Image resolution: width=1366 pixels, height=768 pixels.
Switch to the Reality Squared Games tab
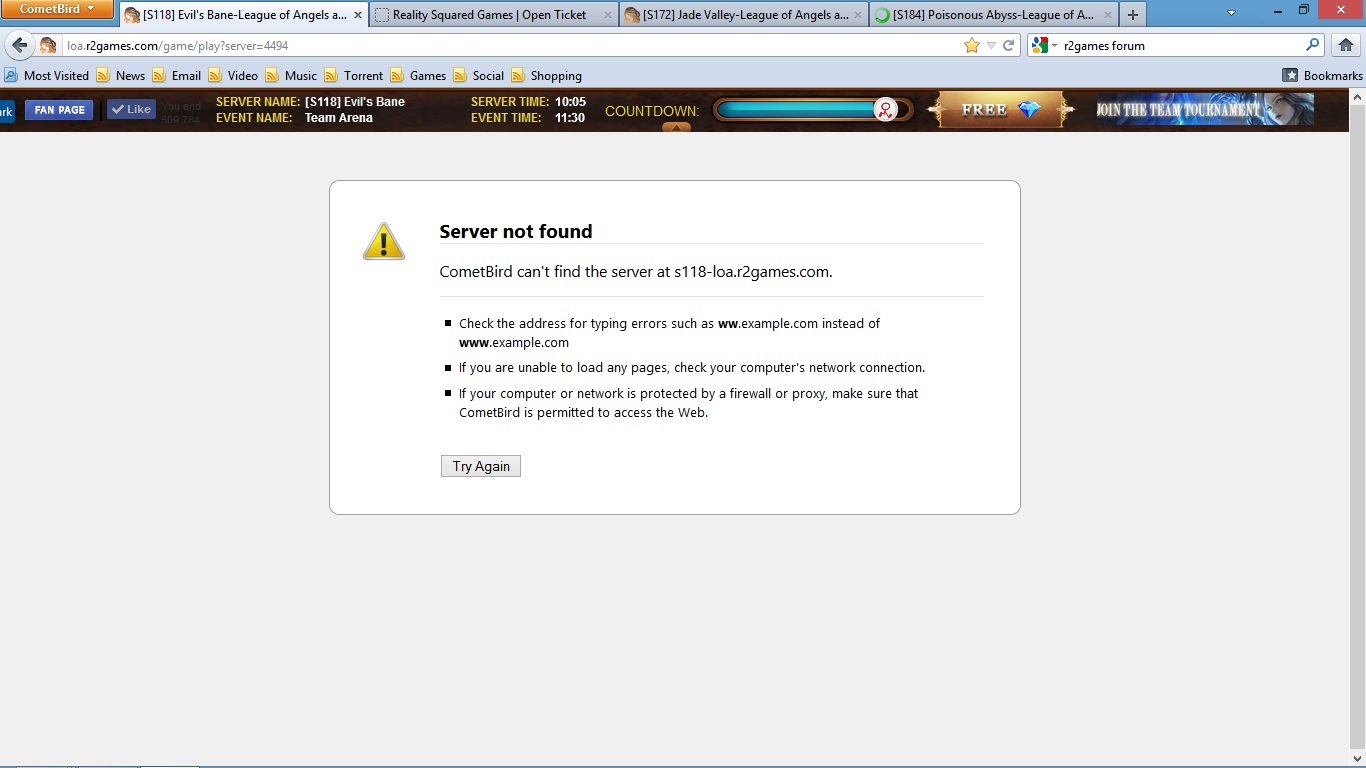[489, 15]
